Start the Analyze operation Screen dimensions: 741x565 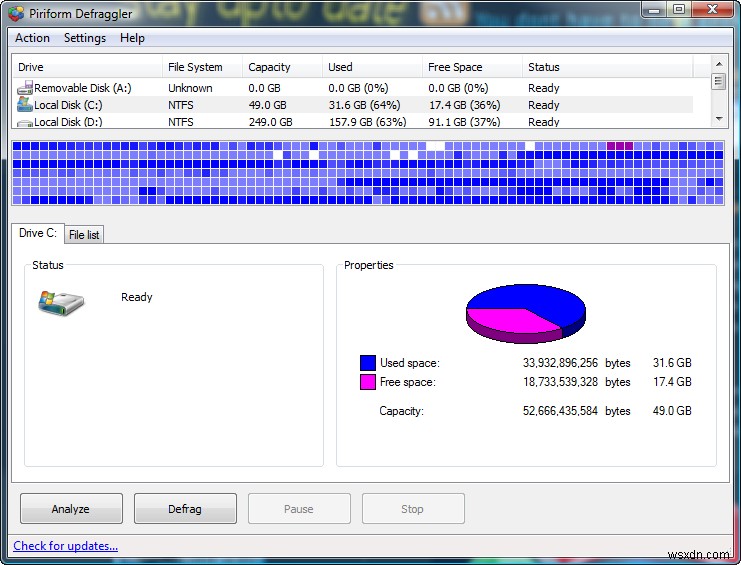[71, 508]
